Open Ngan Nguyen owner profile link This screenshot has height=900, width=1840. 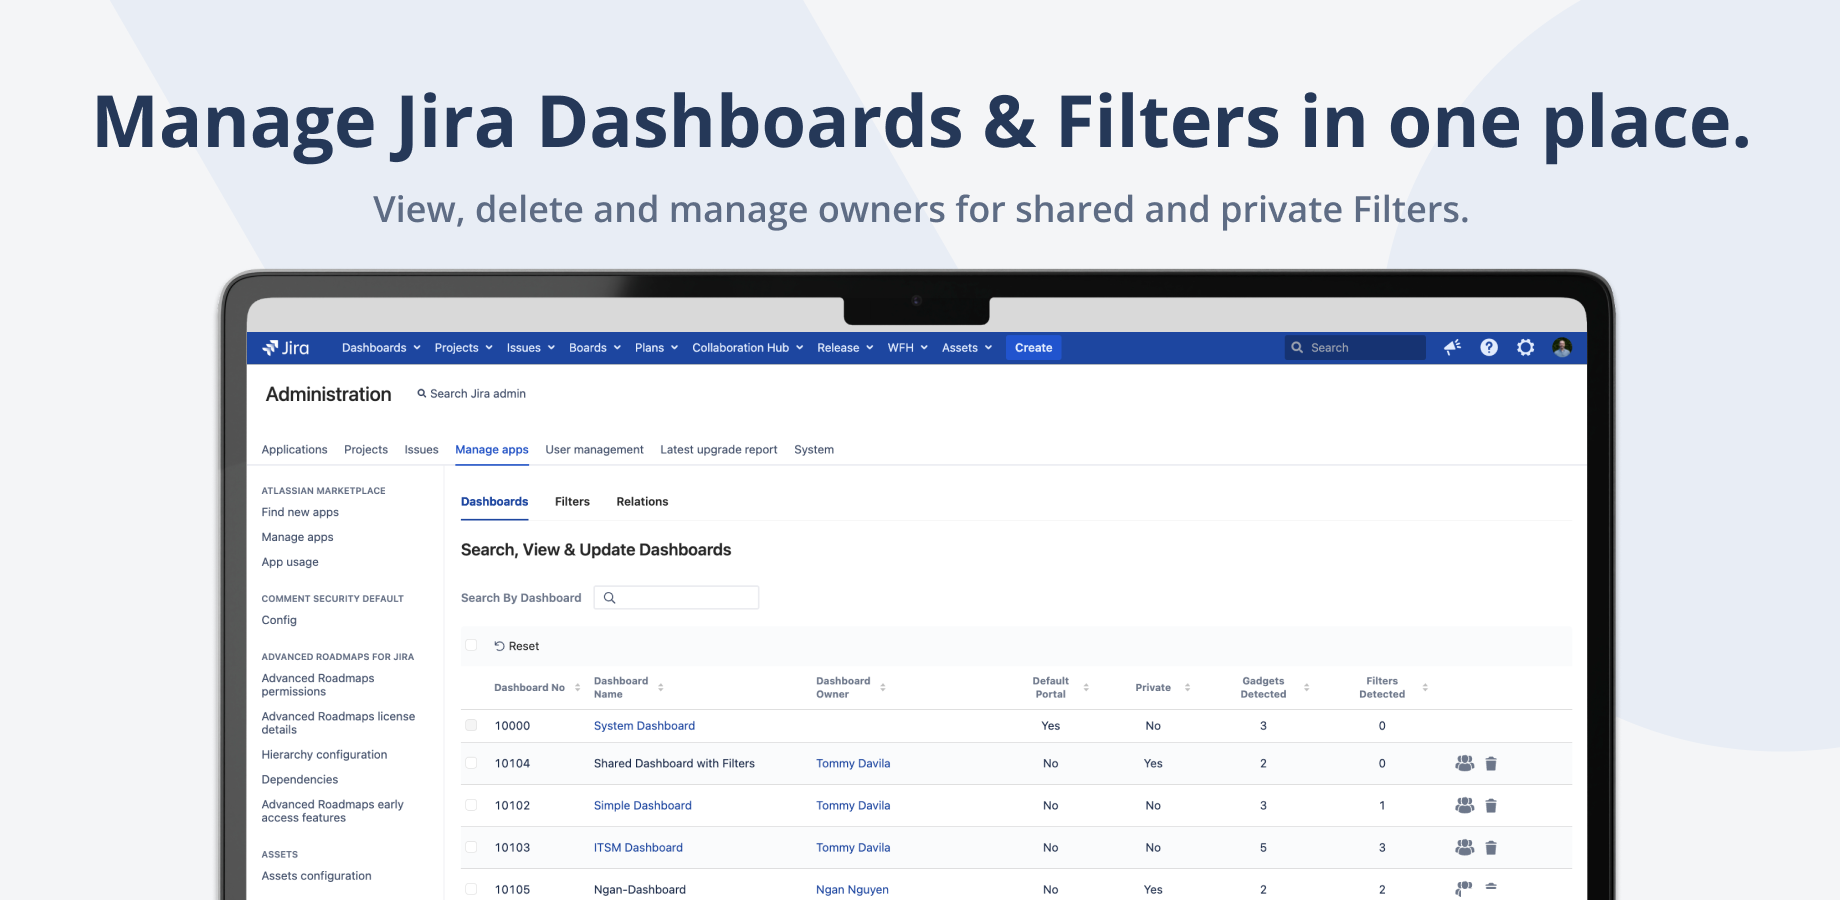coord(852,890)
